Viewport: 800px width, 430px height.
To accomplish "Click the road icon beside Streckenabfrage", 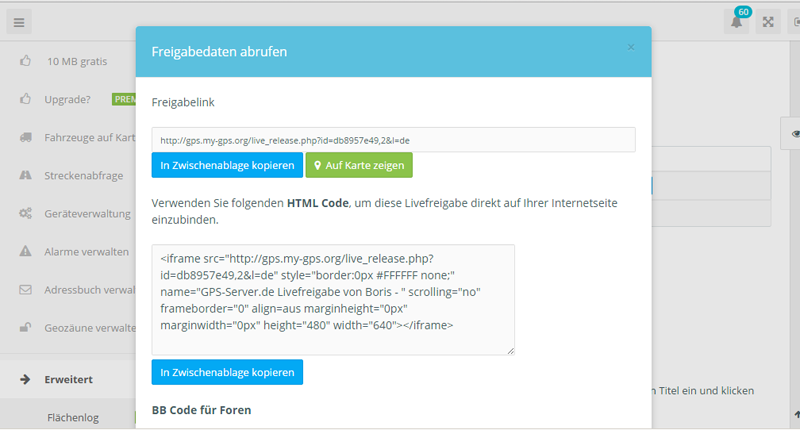I will coord(25,175).
